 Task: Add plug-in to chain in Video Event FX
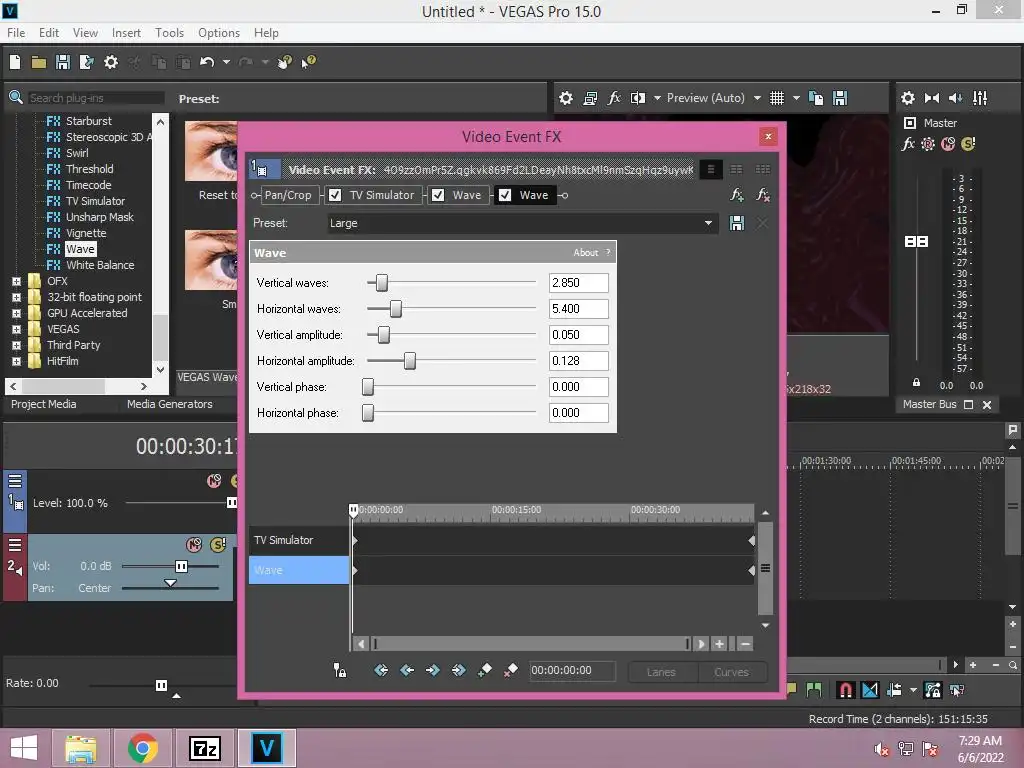pyautogui.click(x=737, y=195)
